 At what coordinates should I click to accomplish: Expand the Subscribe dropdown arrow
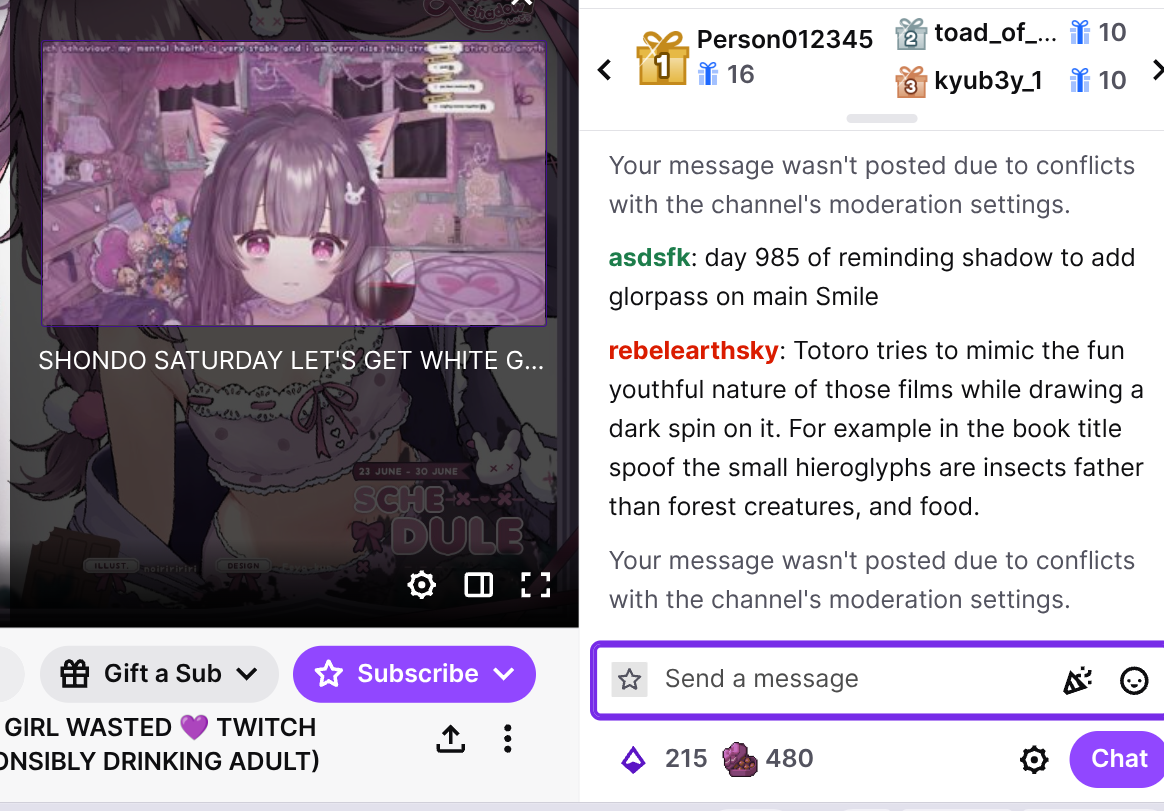tap(504, 674)
